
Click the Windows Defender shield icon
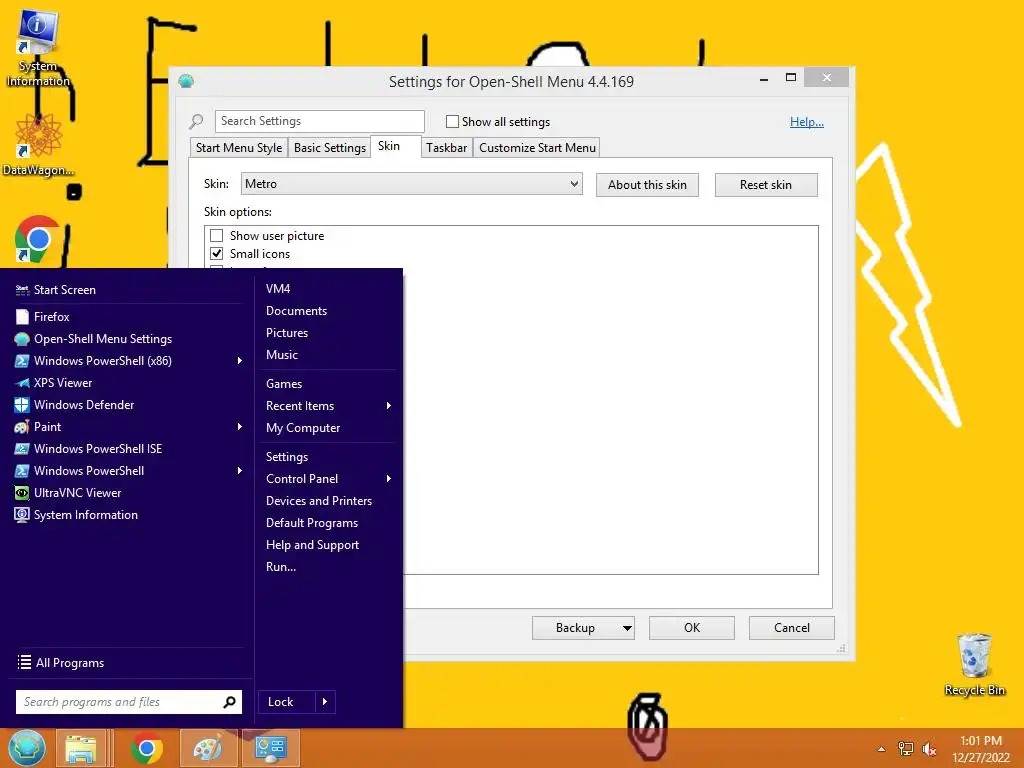22,405
